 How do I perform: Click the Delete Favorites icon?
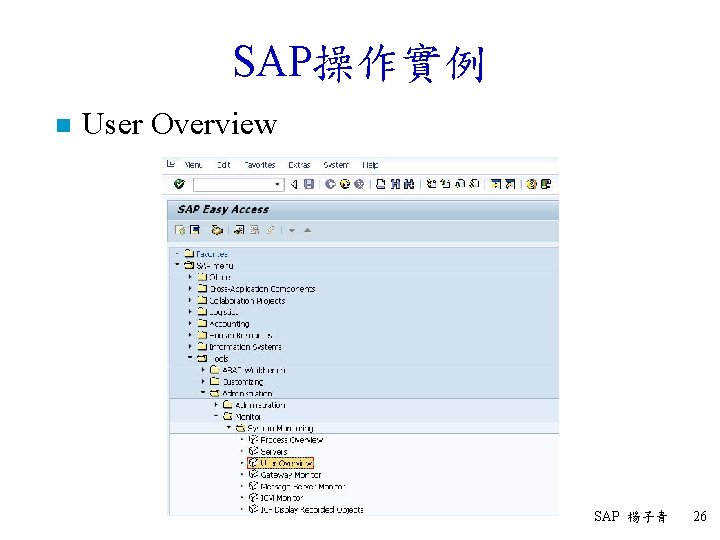click(x=254, y=230)
